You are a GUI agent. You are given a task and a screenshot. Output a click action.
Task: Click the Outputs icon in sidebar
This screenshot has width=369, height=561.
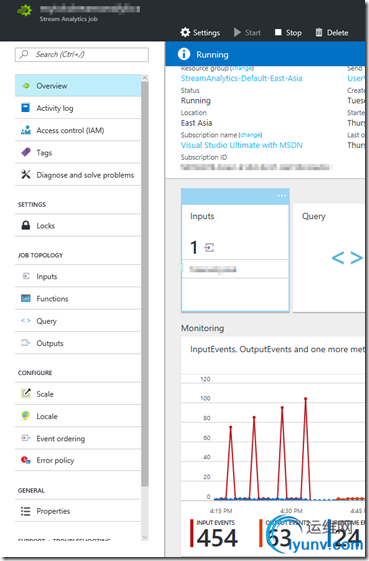click(x=26, y=343)
